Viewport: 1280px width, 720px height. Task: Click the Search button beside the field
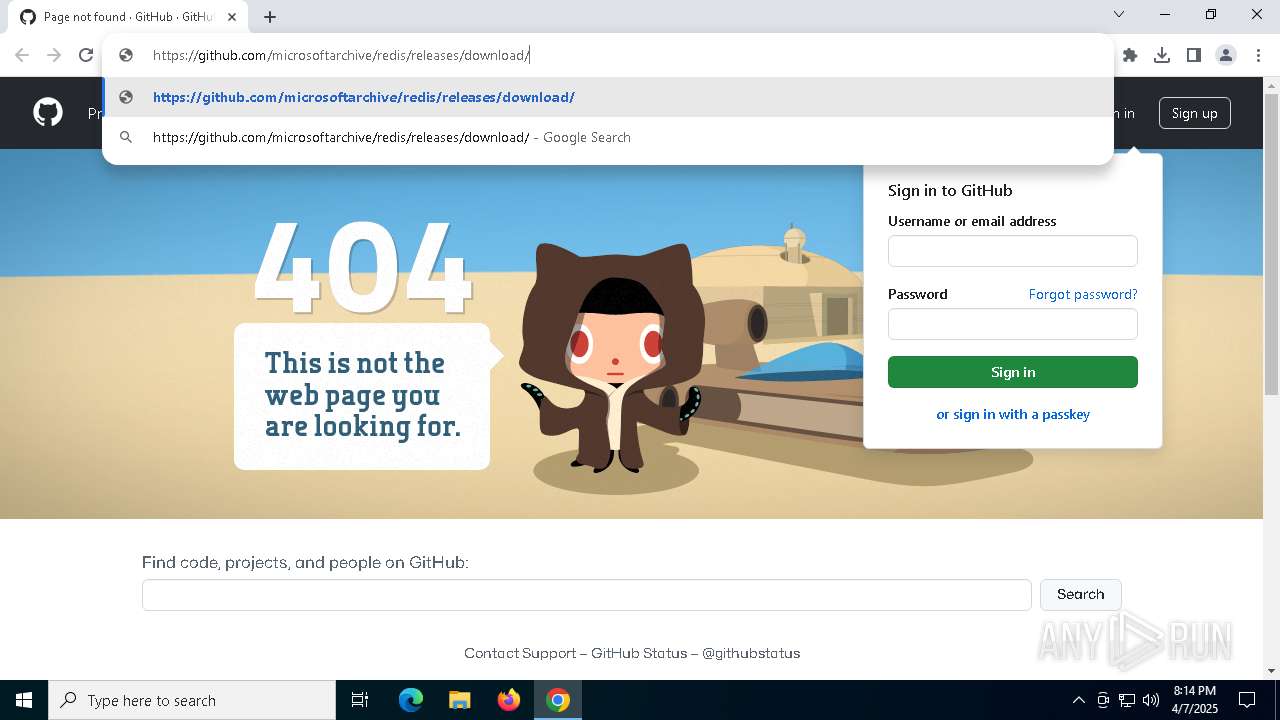(1080, 594)
